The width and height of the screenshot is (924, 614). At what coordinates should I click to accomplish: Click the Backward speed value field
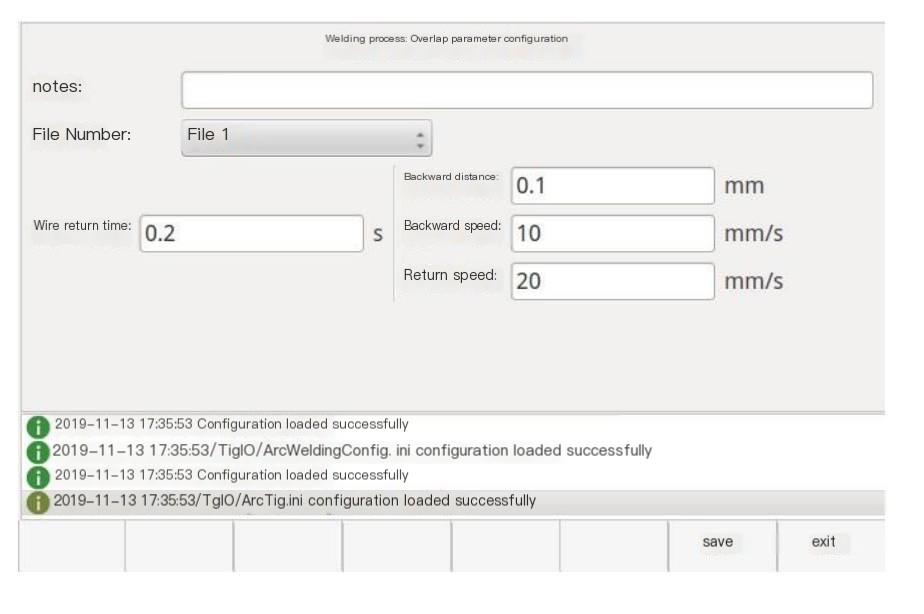coord(612,234)
